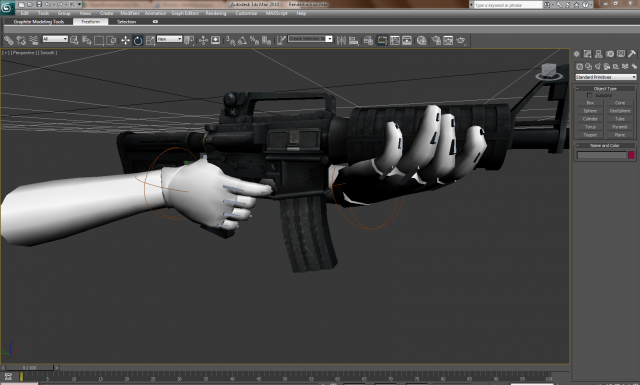Toggle 3D Snaps icon

(x=230, y=40)
